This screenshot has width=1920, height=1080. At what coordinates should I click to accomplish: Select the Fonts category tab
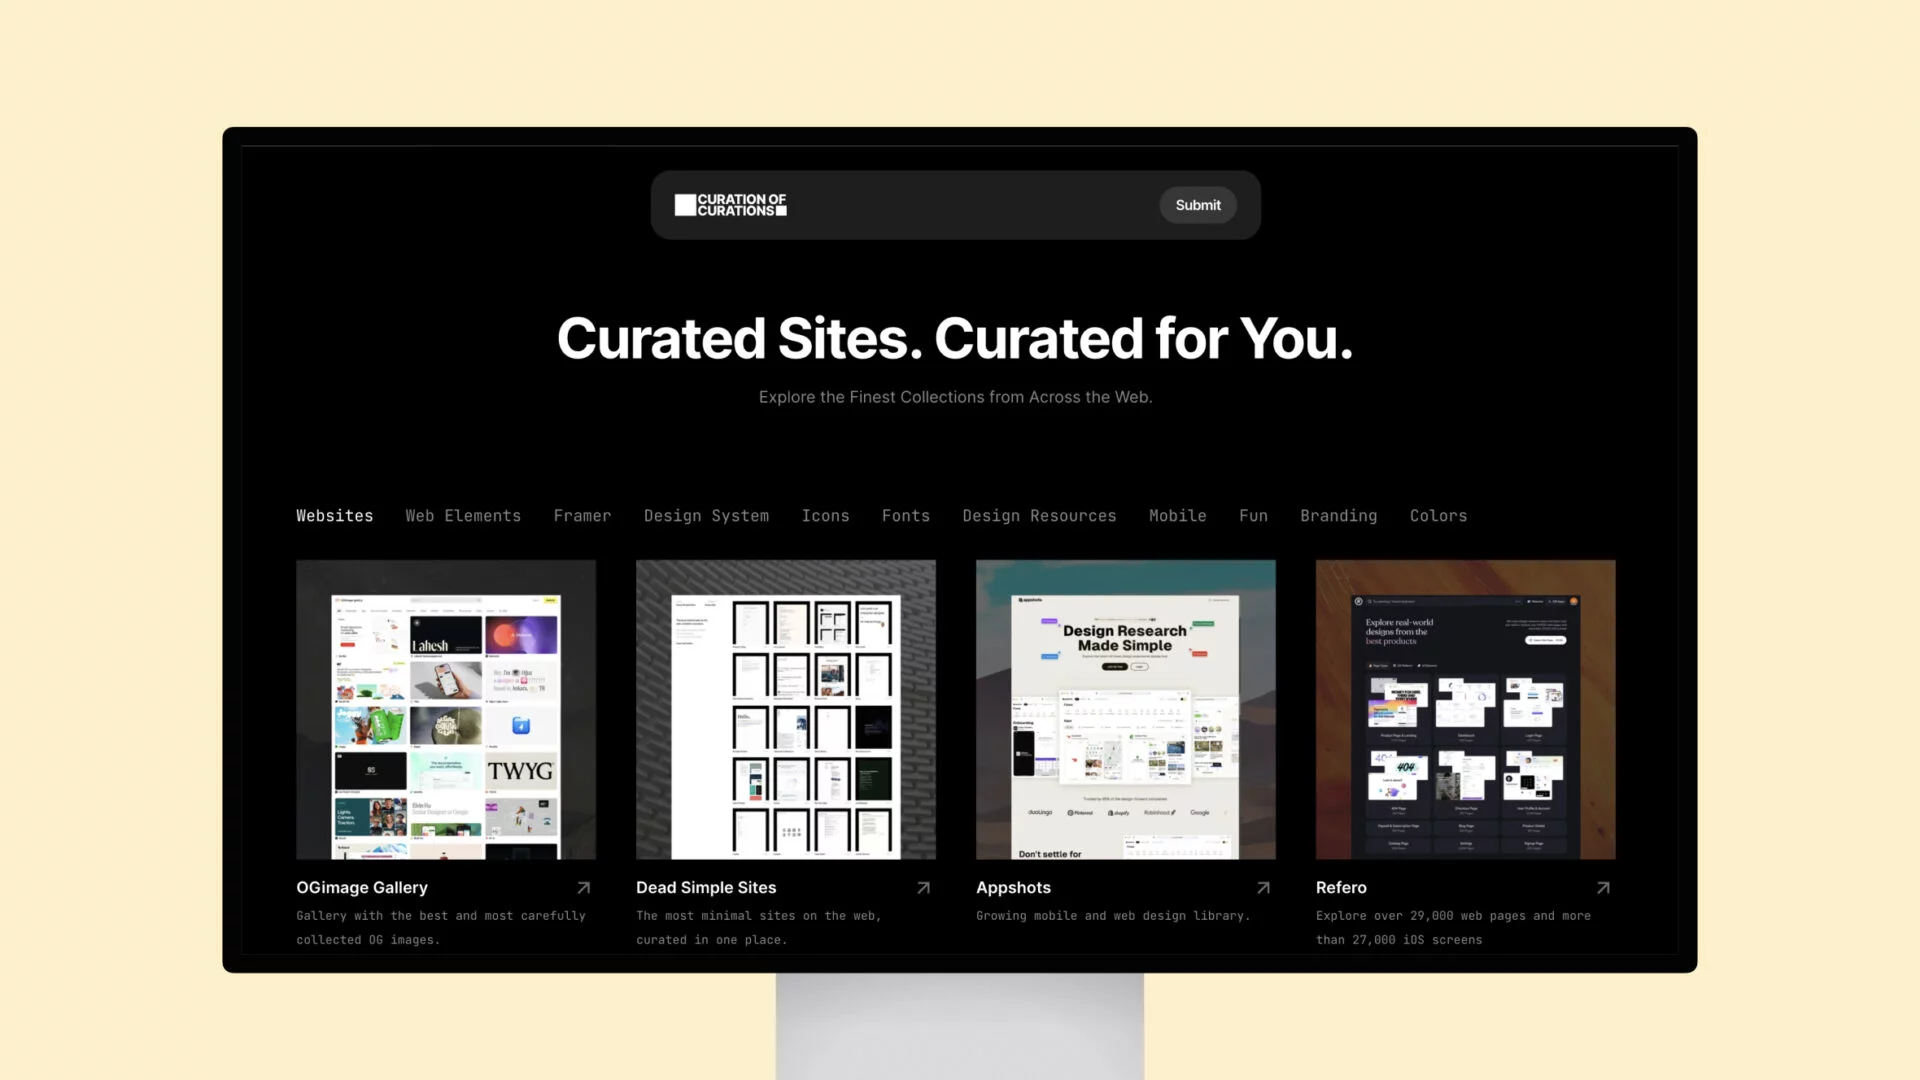coord(906,514)
